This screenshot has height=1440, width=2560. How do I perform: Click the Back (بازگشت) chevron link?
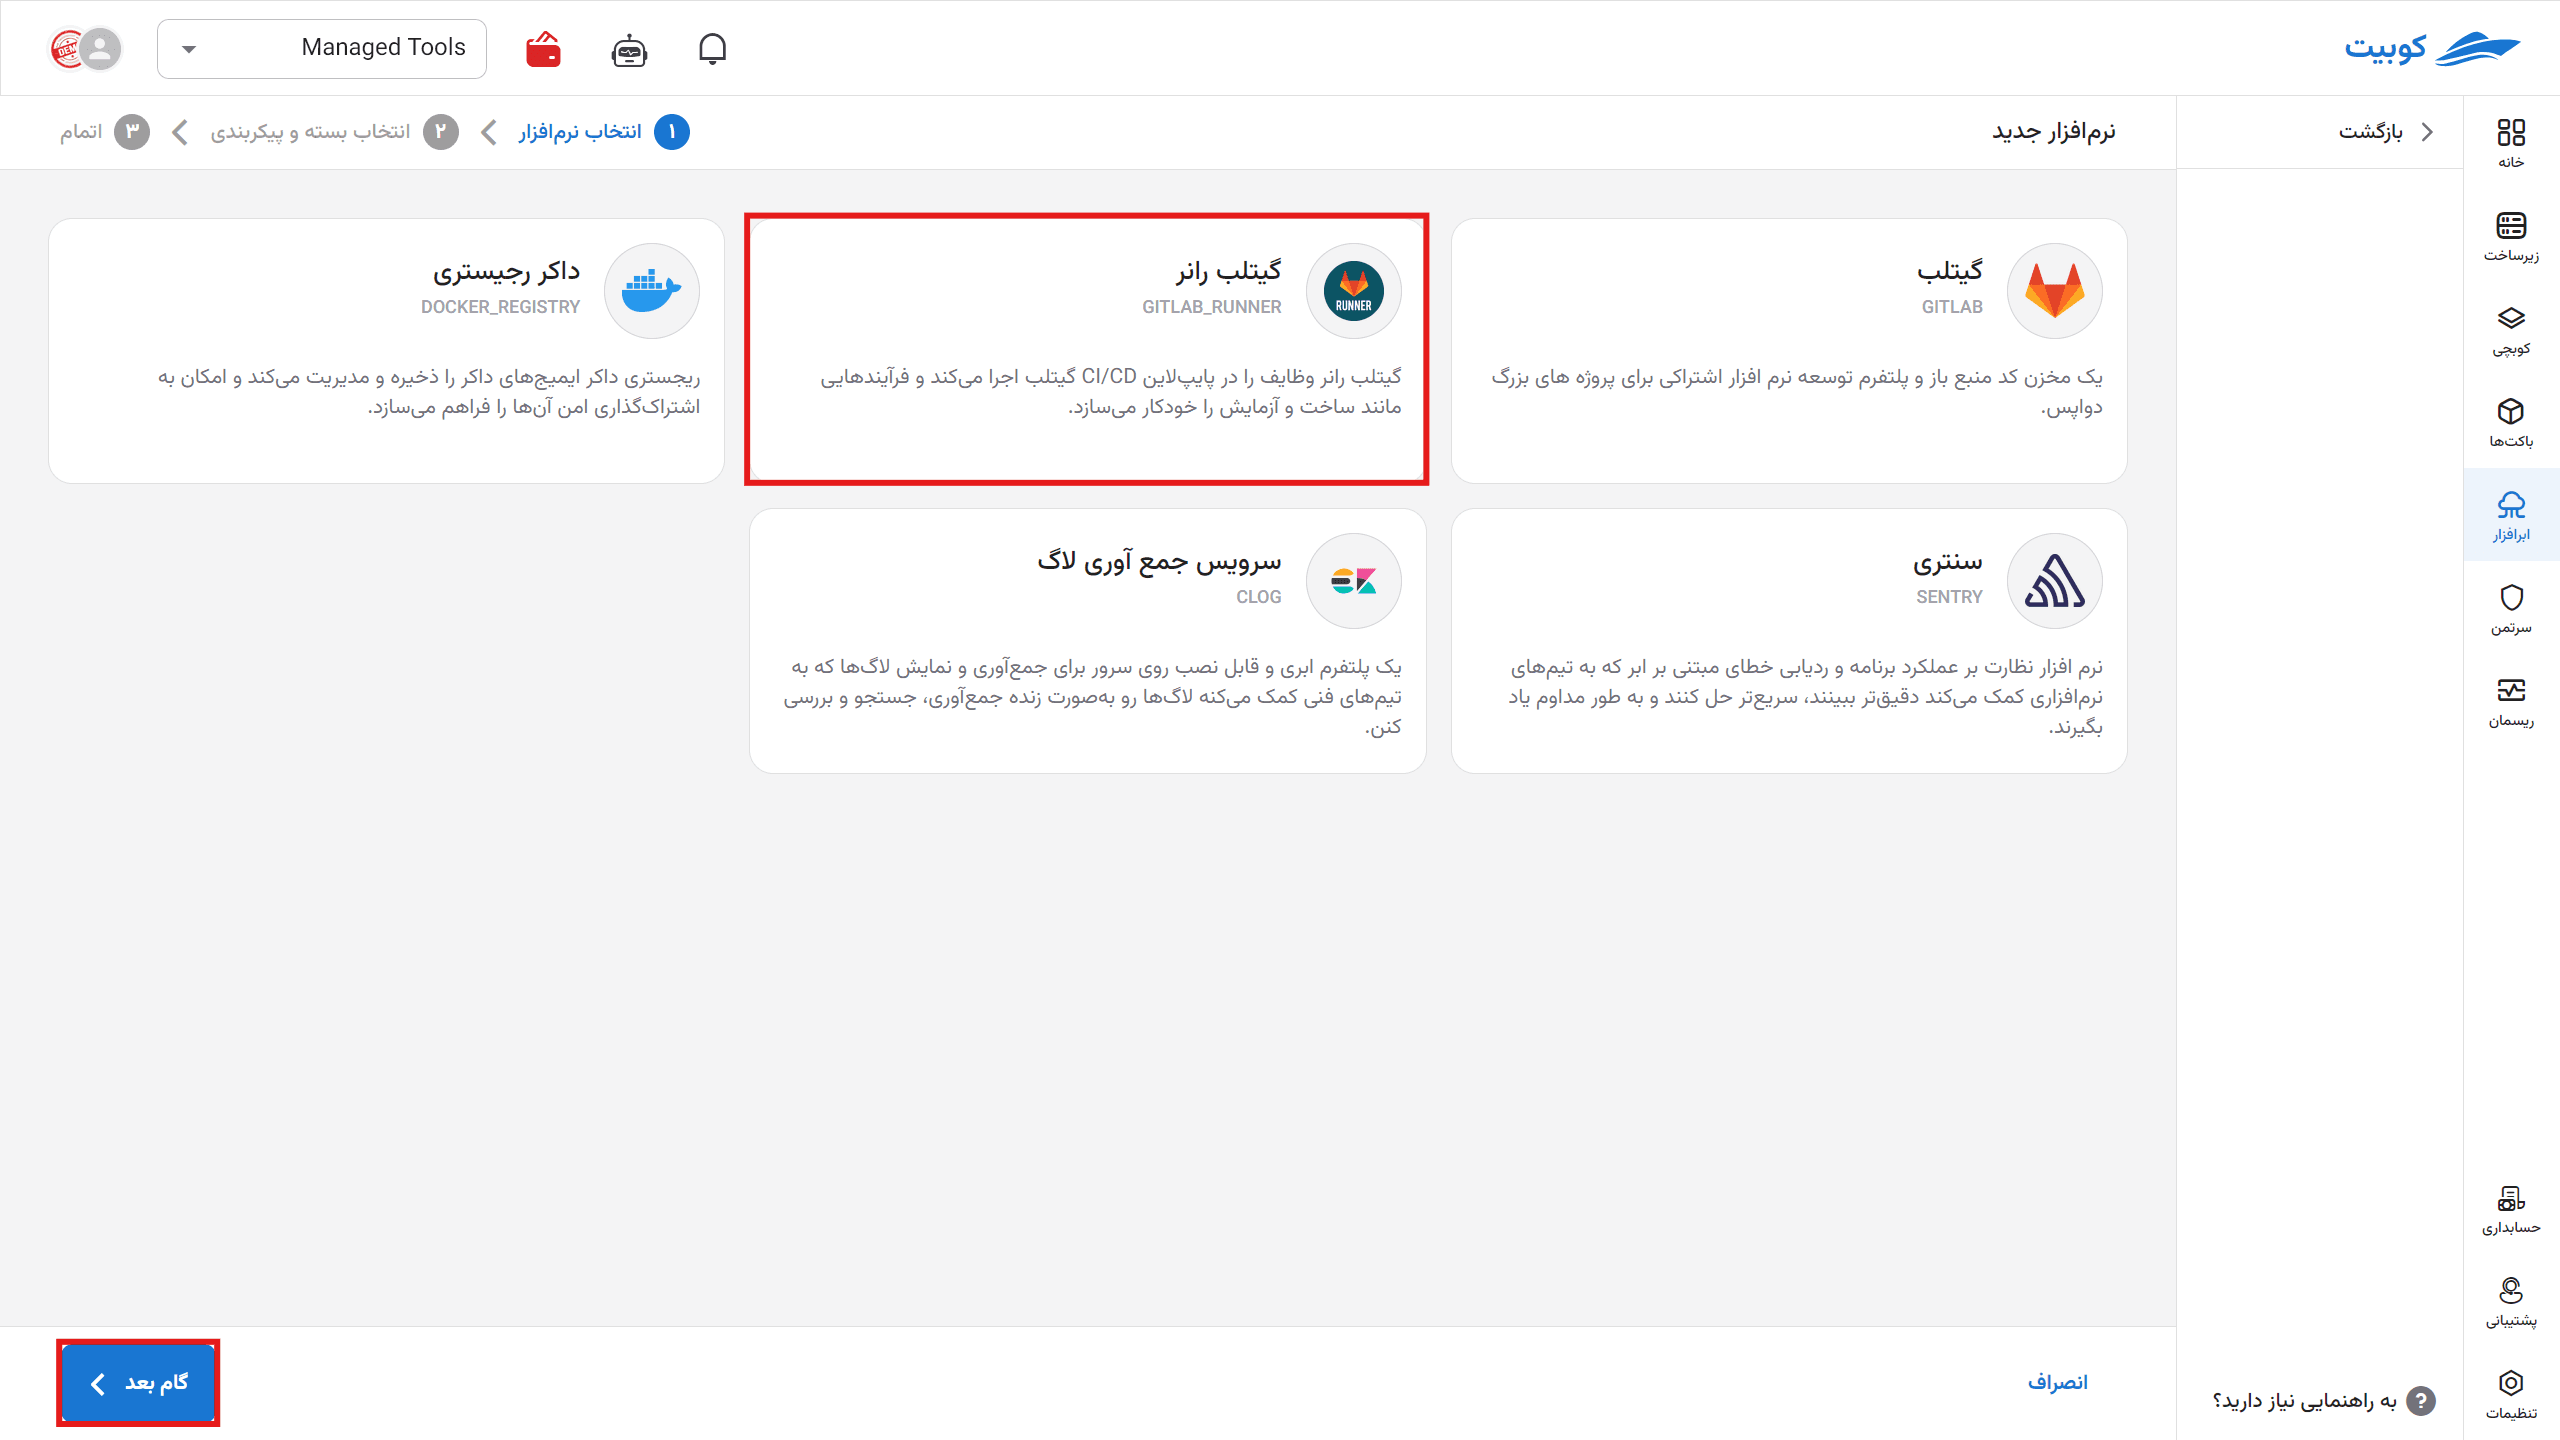[2386, 132]
